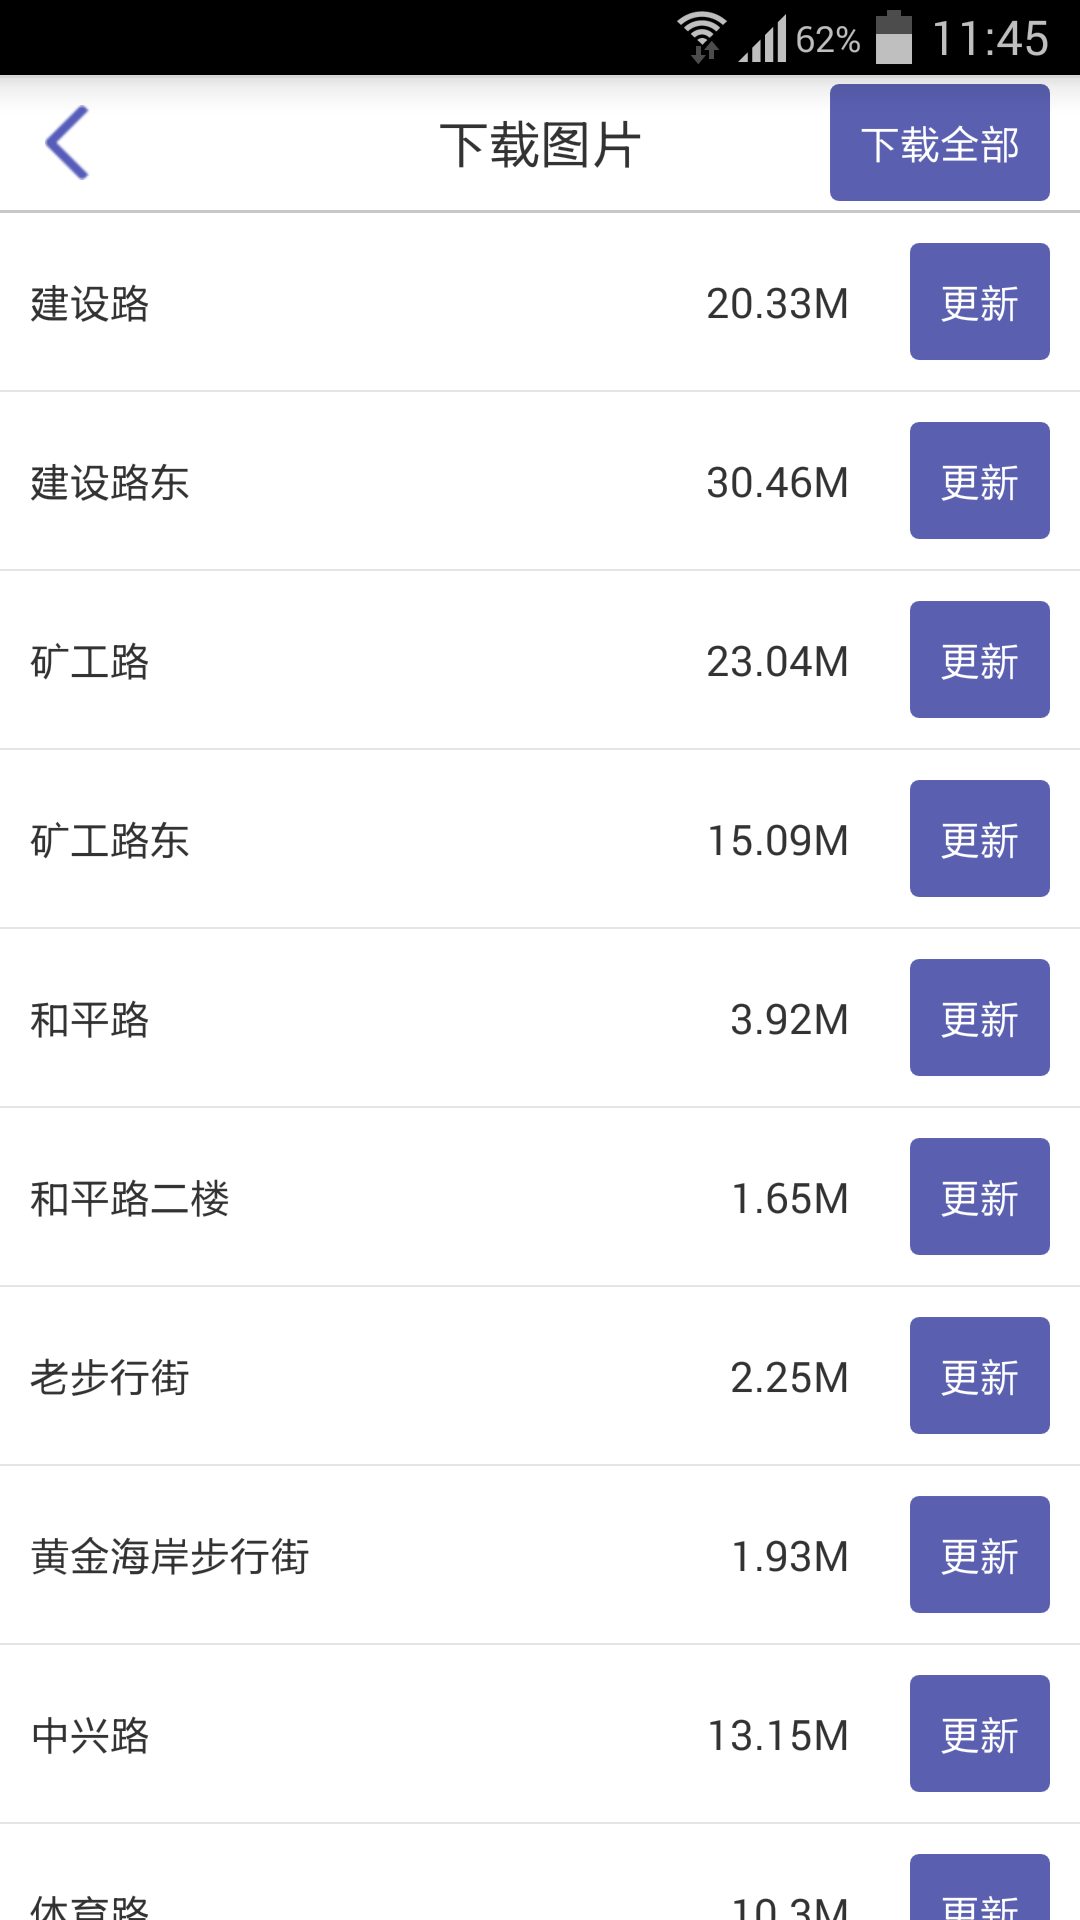Update the 建设路东 image pack
Image resolution: width=1080 pixels, height=1920 pixels.
pyautogui.click(x=979, y=480)
